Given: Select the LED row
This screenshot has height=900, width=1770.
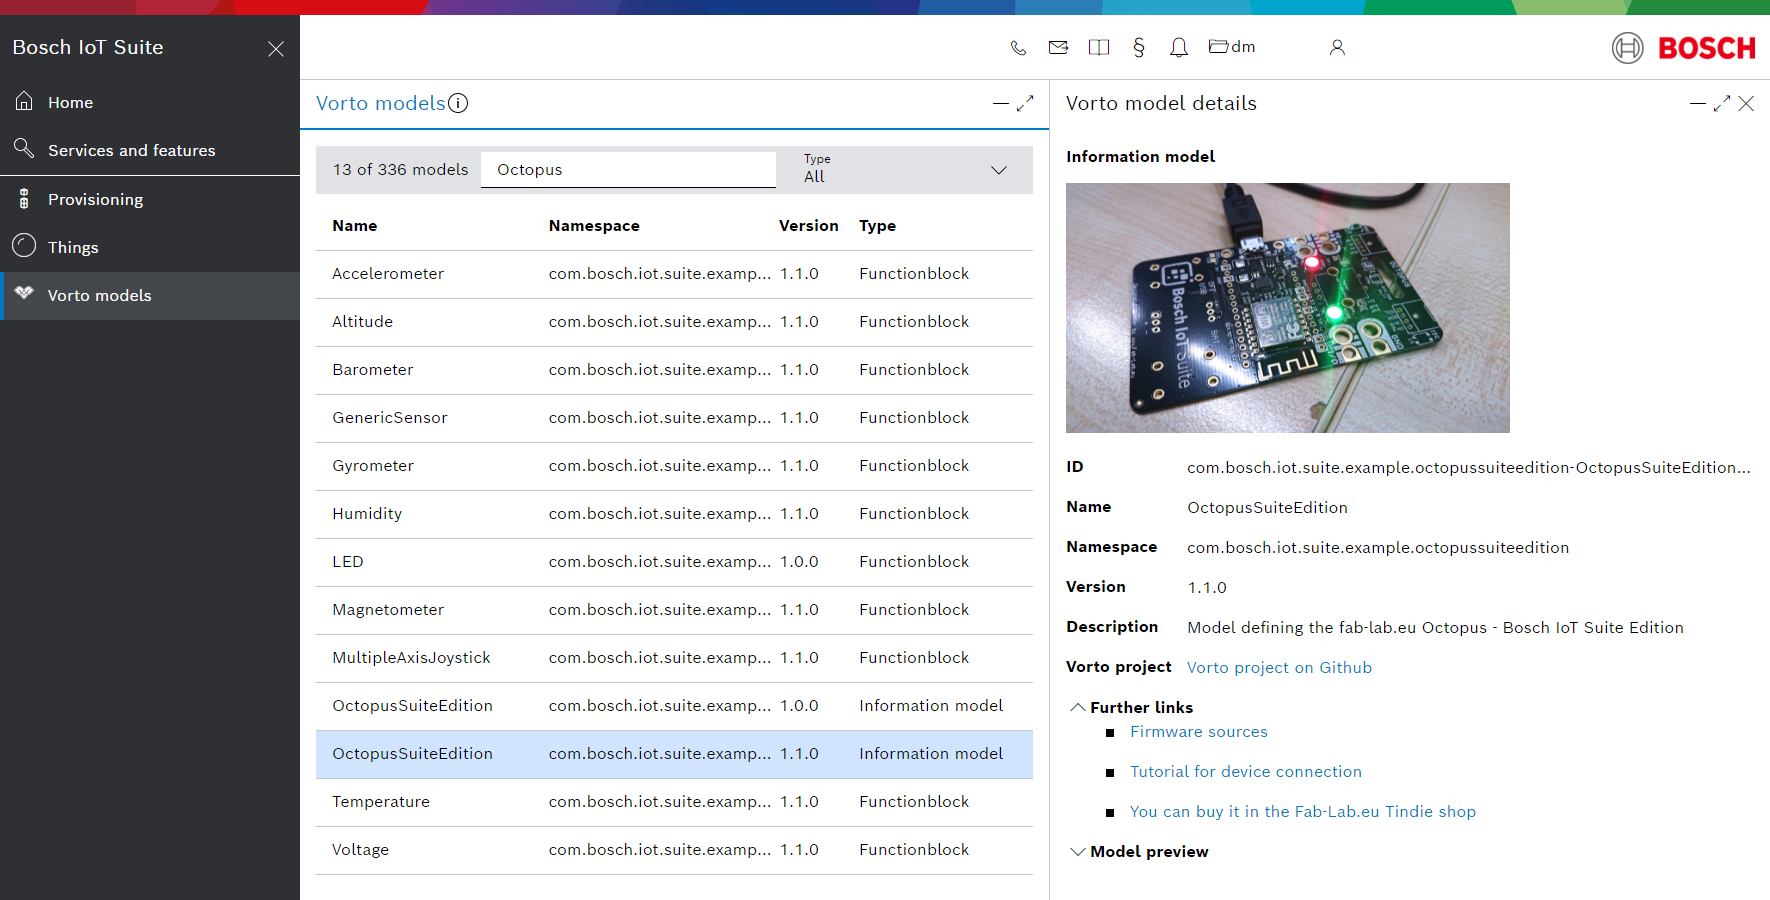Looking at the screenshot, I should coord(674,562).
